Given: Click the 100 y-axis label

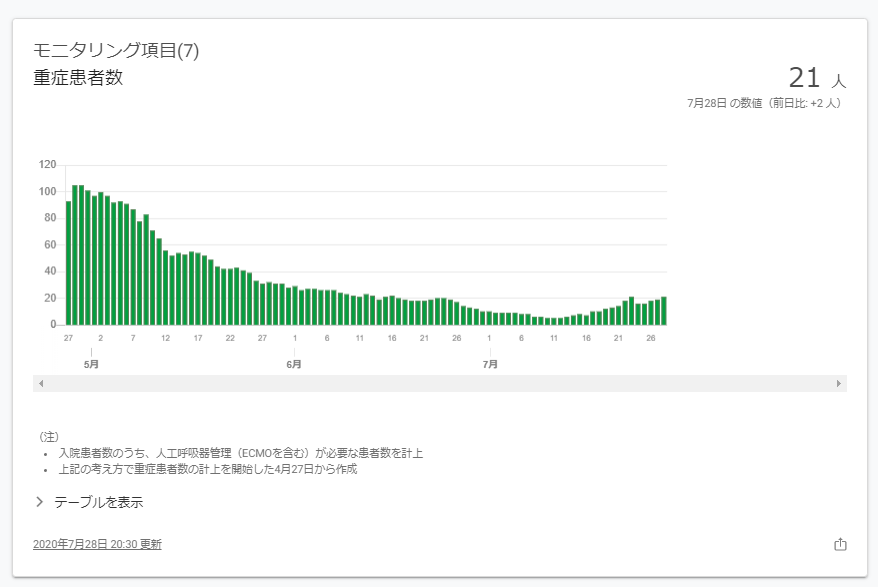Looking at the screenshot, I should click(x=48, y=192).
